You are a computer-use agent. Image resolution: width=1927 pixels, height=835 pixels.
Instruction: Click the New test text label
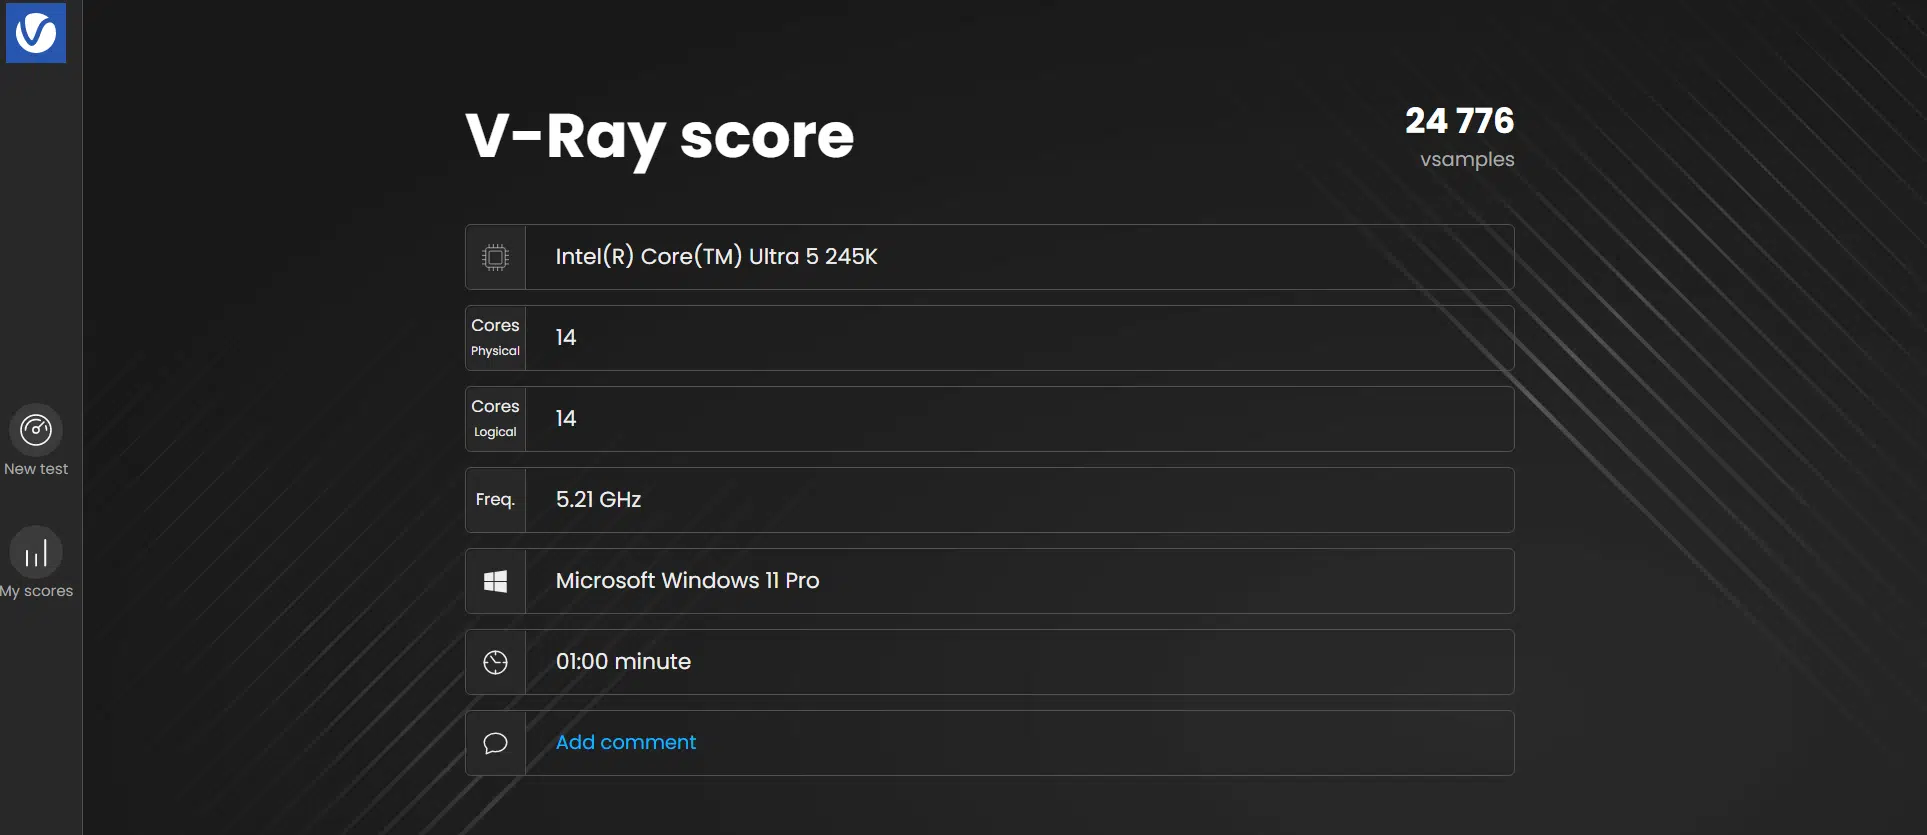(x=36, y=469)
